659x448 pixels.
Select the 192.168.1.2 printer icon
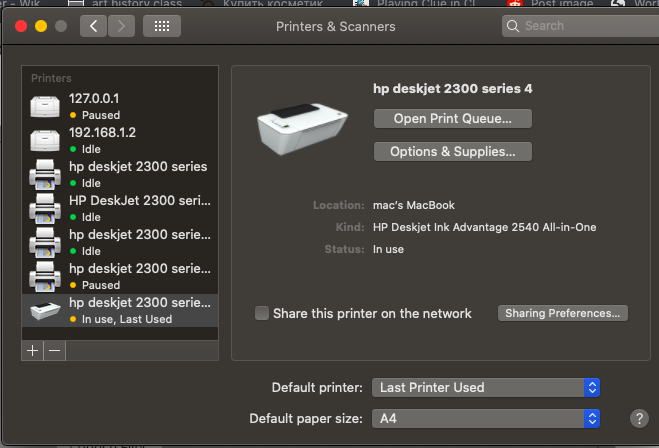click(x=45, y=140)
